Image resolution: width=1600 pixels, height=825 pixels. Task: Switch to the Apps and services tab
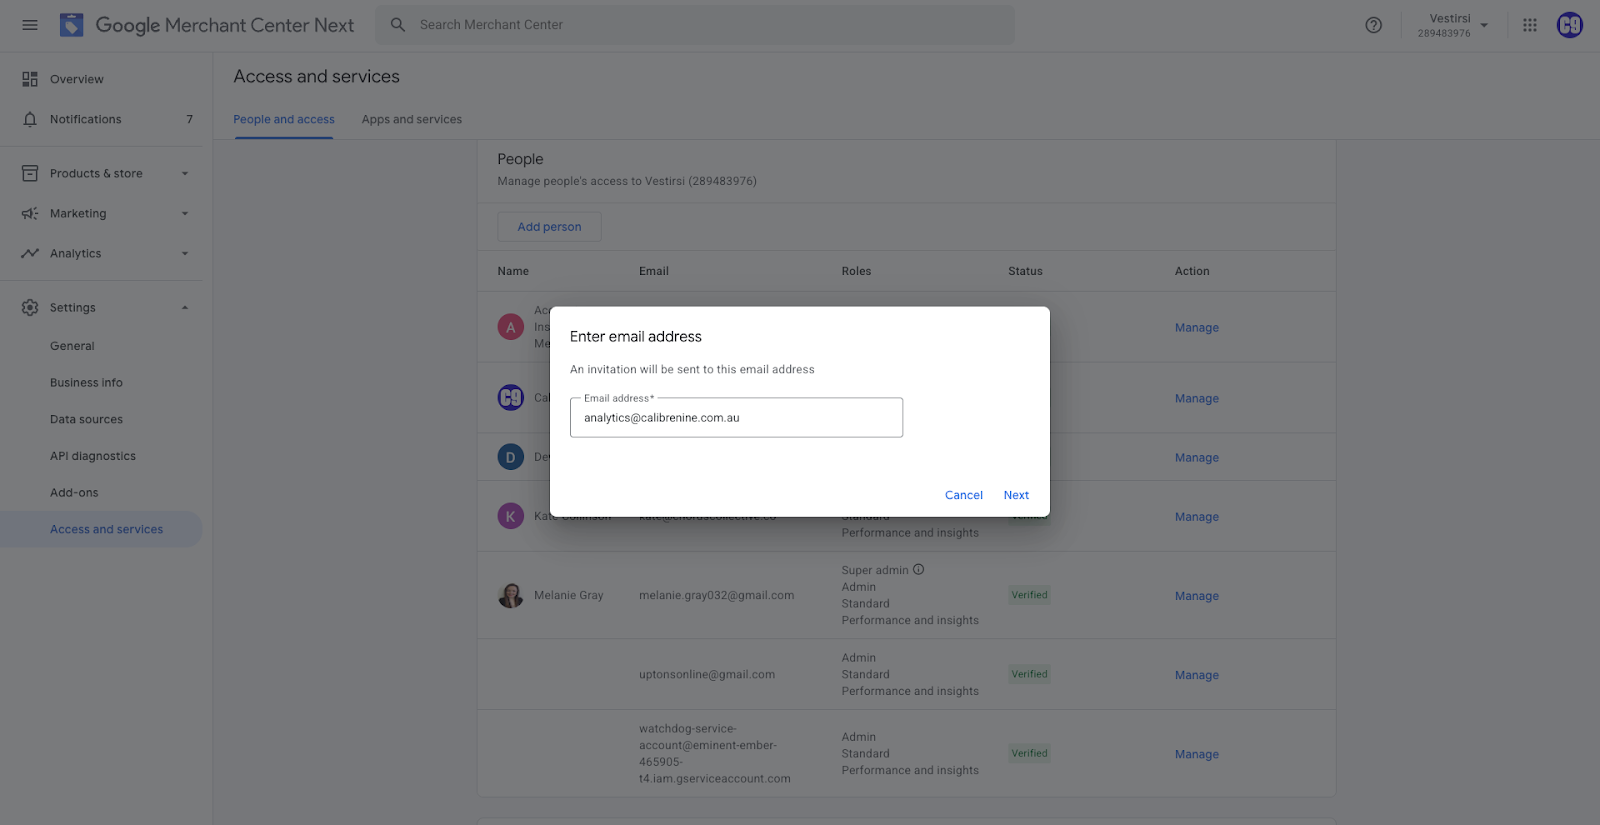(x=411, y=120)
